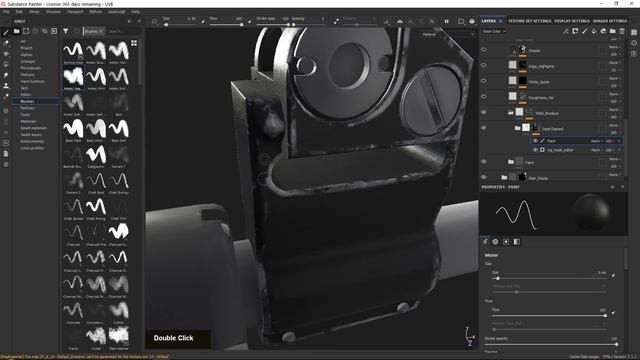Viewport: 640px width, 360px height.
Task: Add a paint layer with brush icon
Action: (584, 31)
